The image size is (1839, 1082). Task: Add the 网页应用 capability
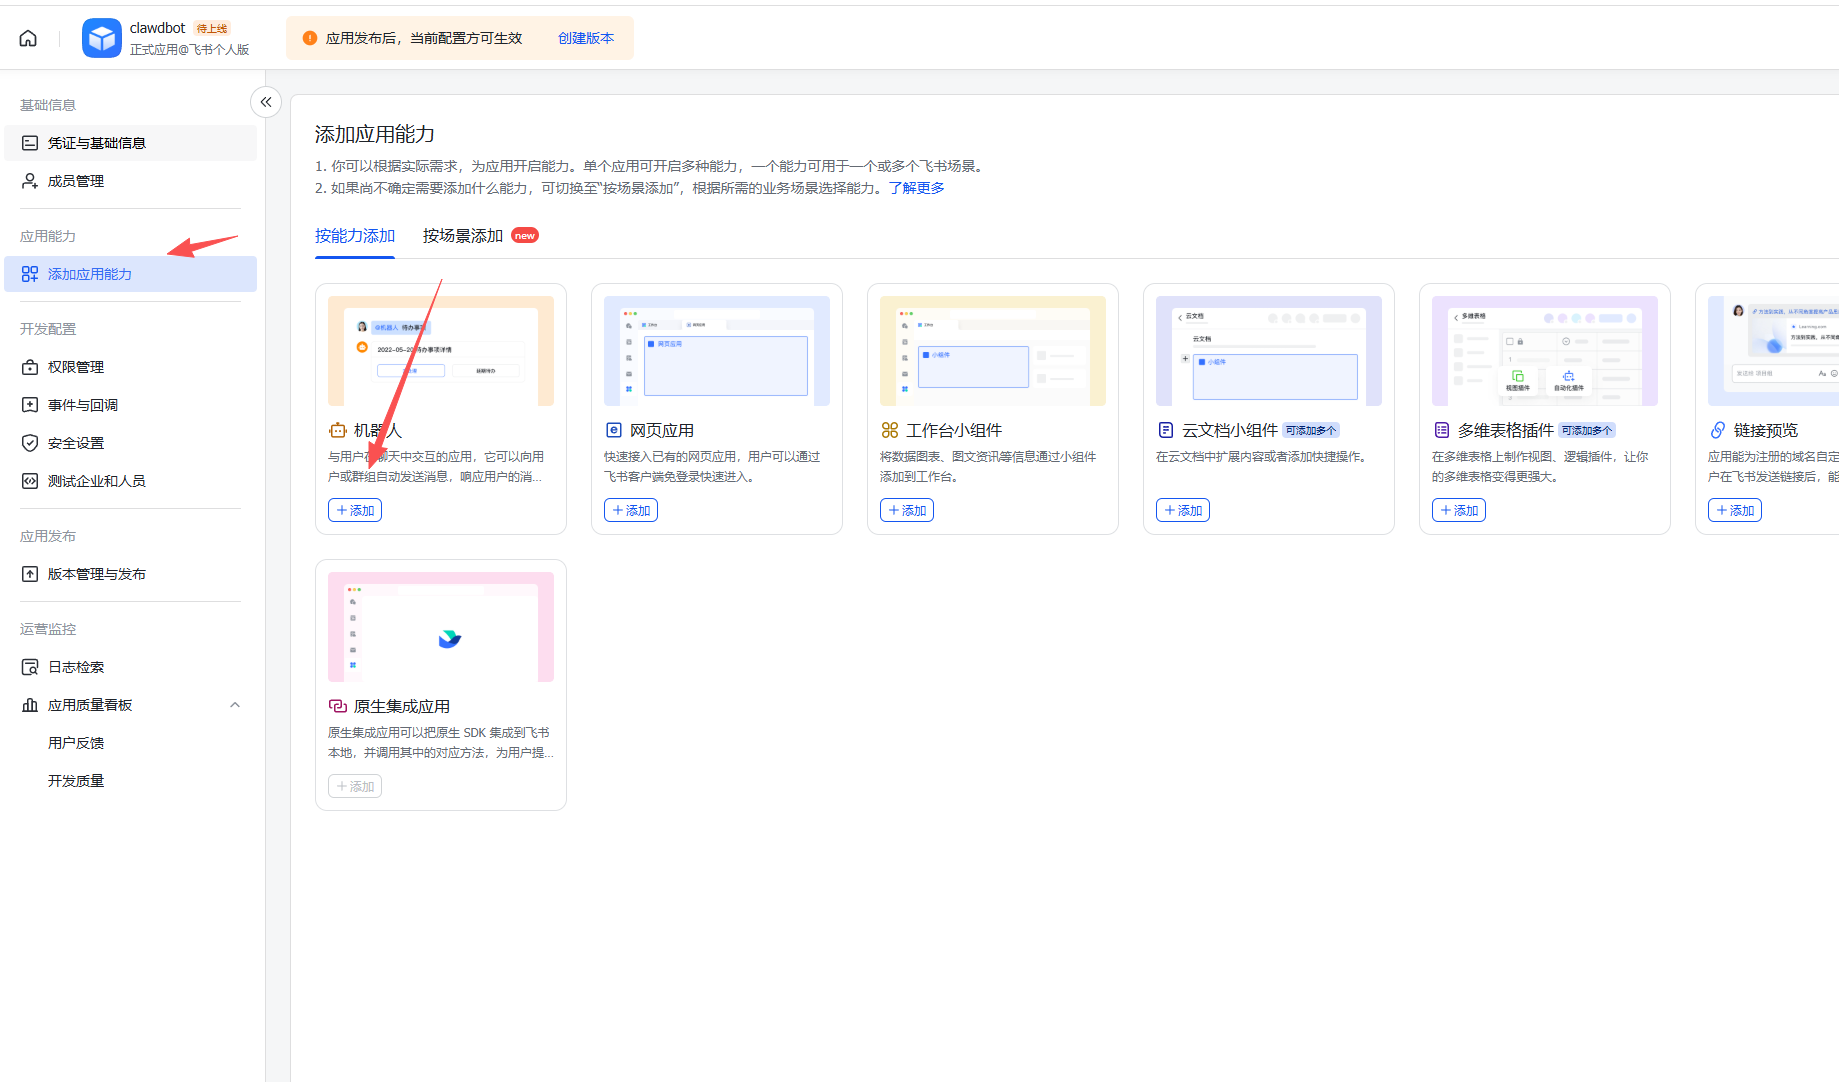(630, 510)
